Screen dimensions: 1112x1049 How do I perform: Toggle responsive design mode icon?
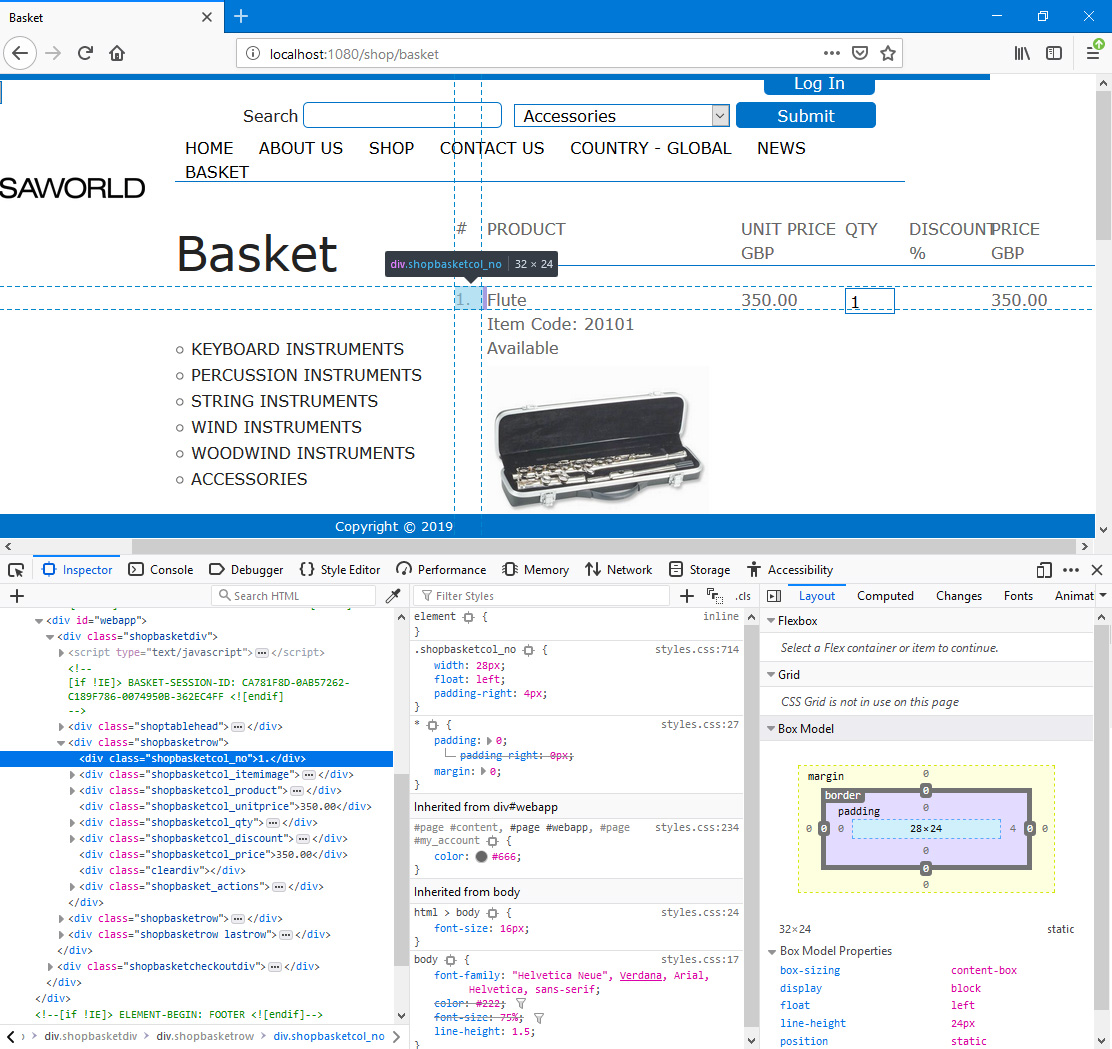point(1044,570)
